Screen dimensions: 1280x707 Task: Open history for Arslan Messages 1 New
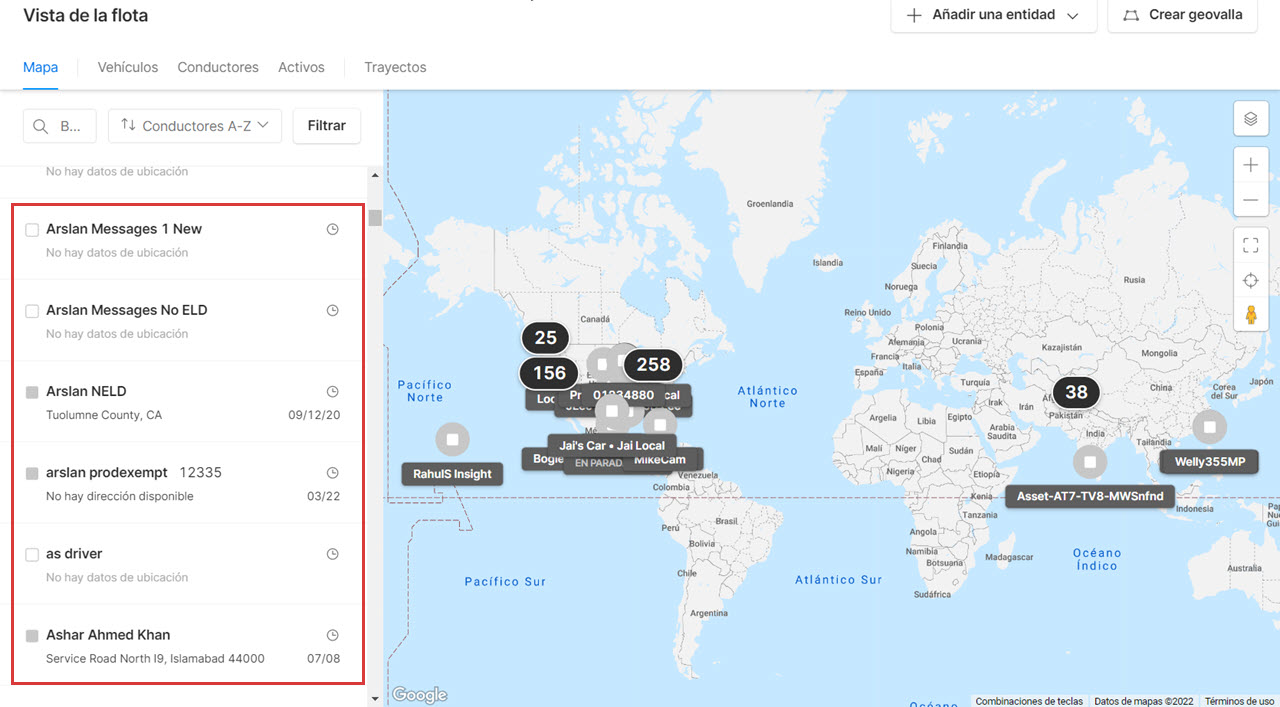click(332, 228)
